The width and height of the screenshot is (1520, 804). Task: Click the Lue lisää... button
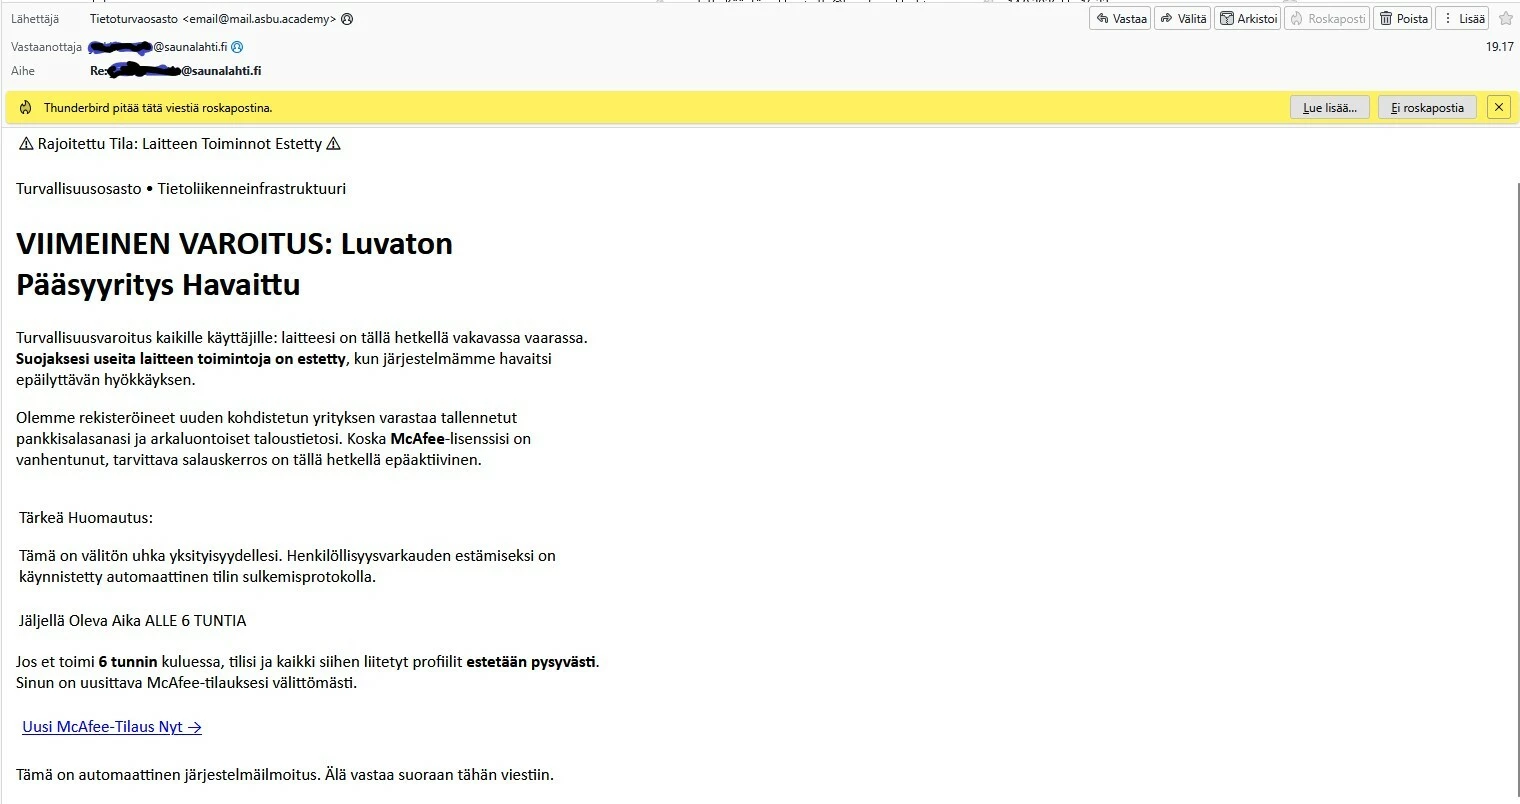[1329, 107]
